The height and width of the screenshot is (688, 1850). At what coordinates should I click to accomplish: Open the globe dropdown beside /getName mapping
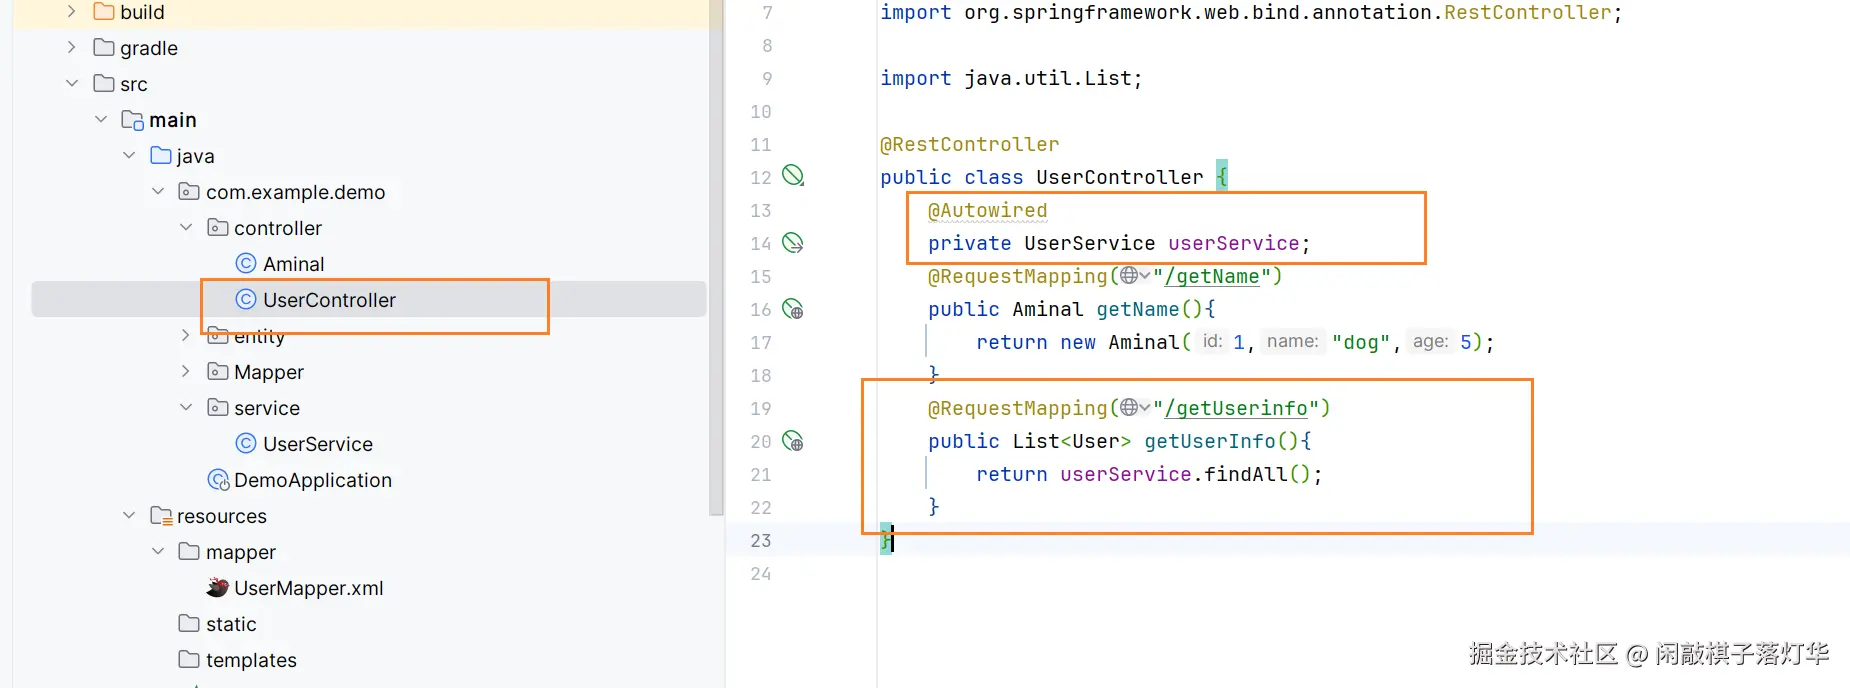pos(1135,275)
